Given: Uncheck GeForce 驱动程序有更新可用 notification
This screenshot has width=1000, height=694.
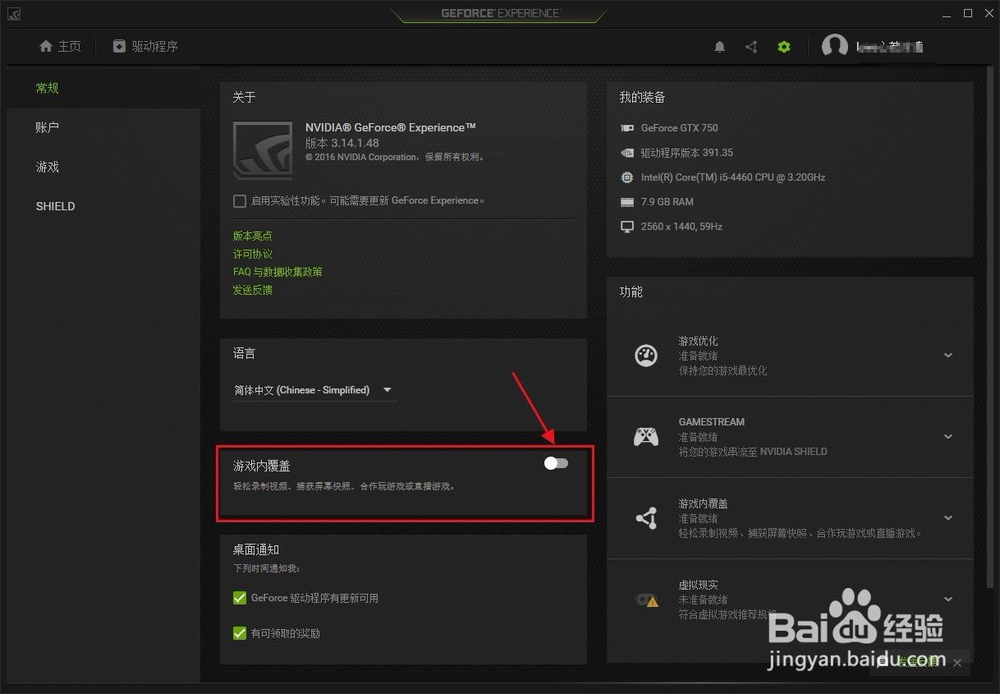Looking at the screenshot, I should [x=240, y=598].
